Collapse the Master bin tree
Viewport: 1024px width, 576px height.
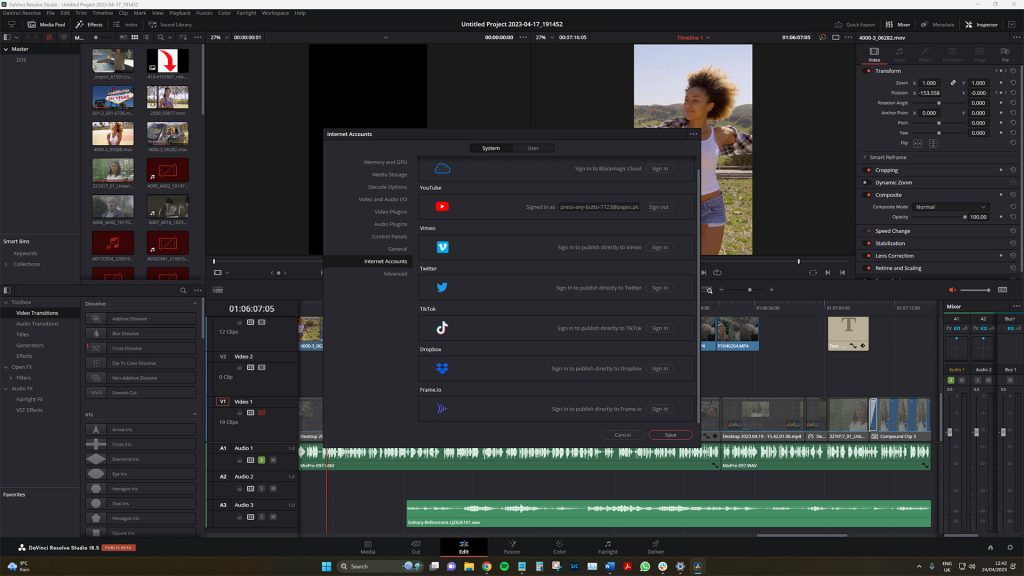click(x=6, y=49)
